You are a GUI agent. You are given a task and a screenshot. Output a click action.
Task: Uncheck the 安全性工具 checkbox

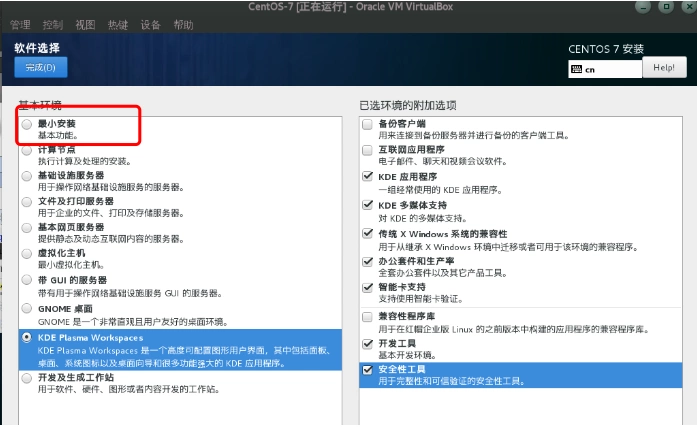click(367, 370)
